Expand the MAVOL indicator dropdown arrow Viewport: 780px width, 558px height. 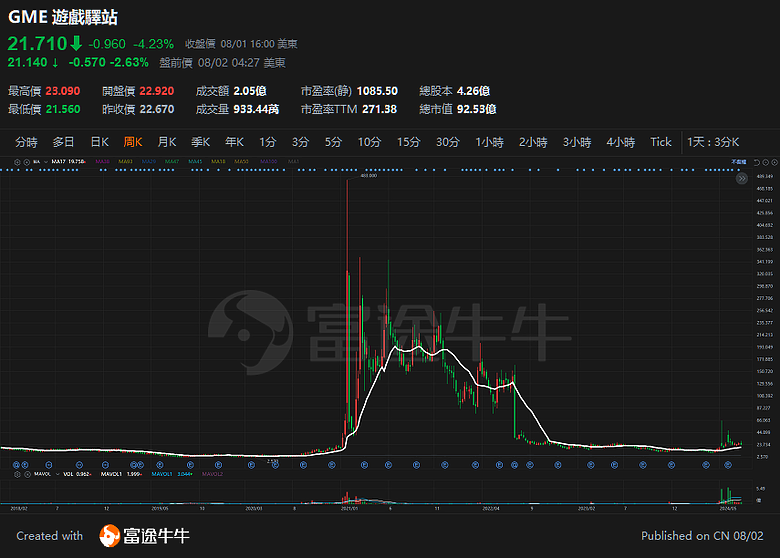(57, 474)
